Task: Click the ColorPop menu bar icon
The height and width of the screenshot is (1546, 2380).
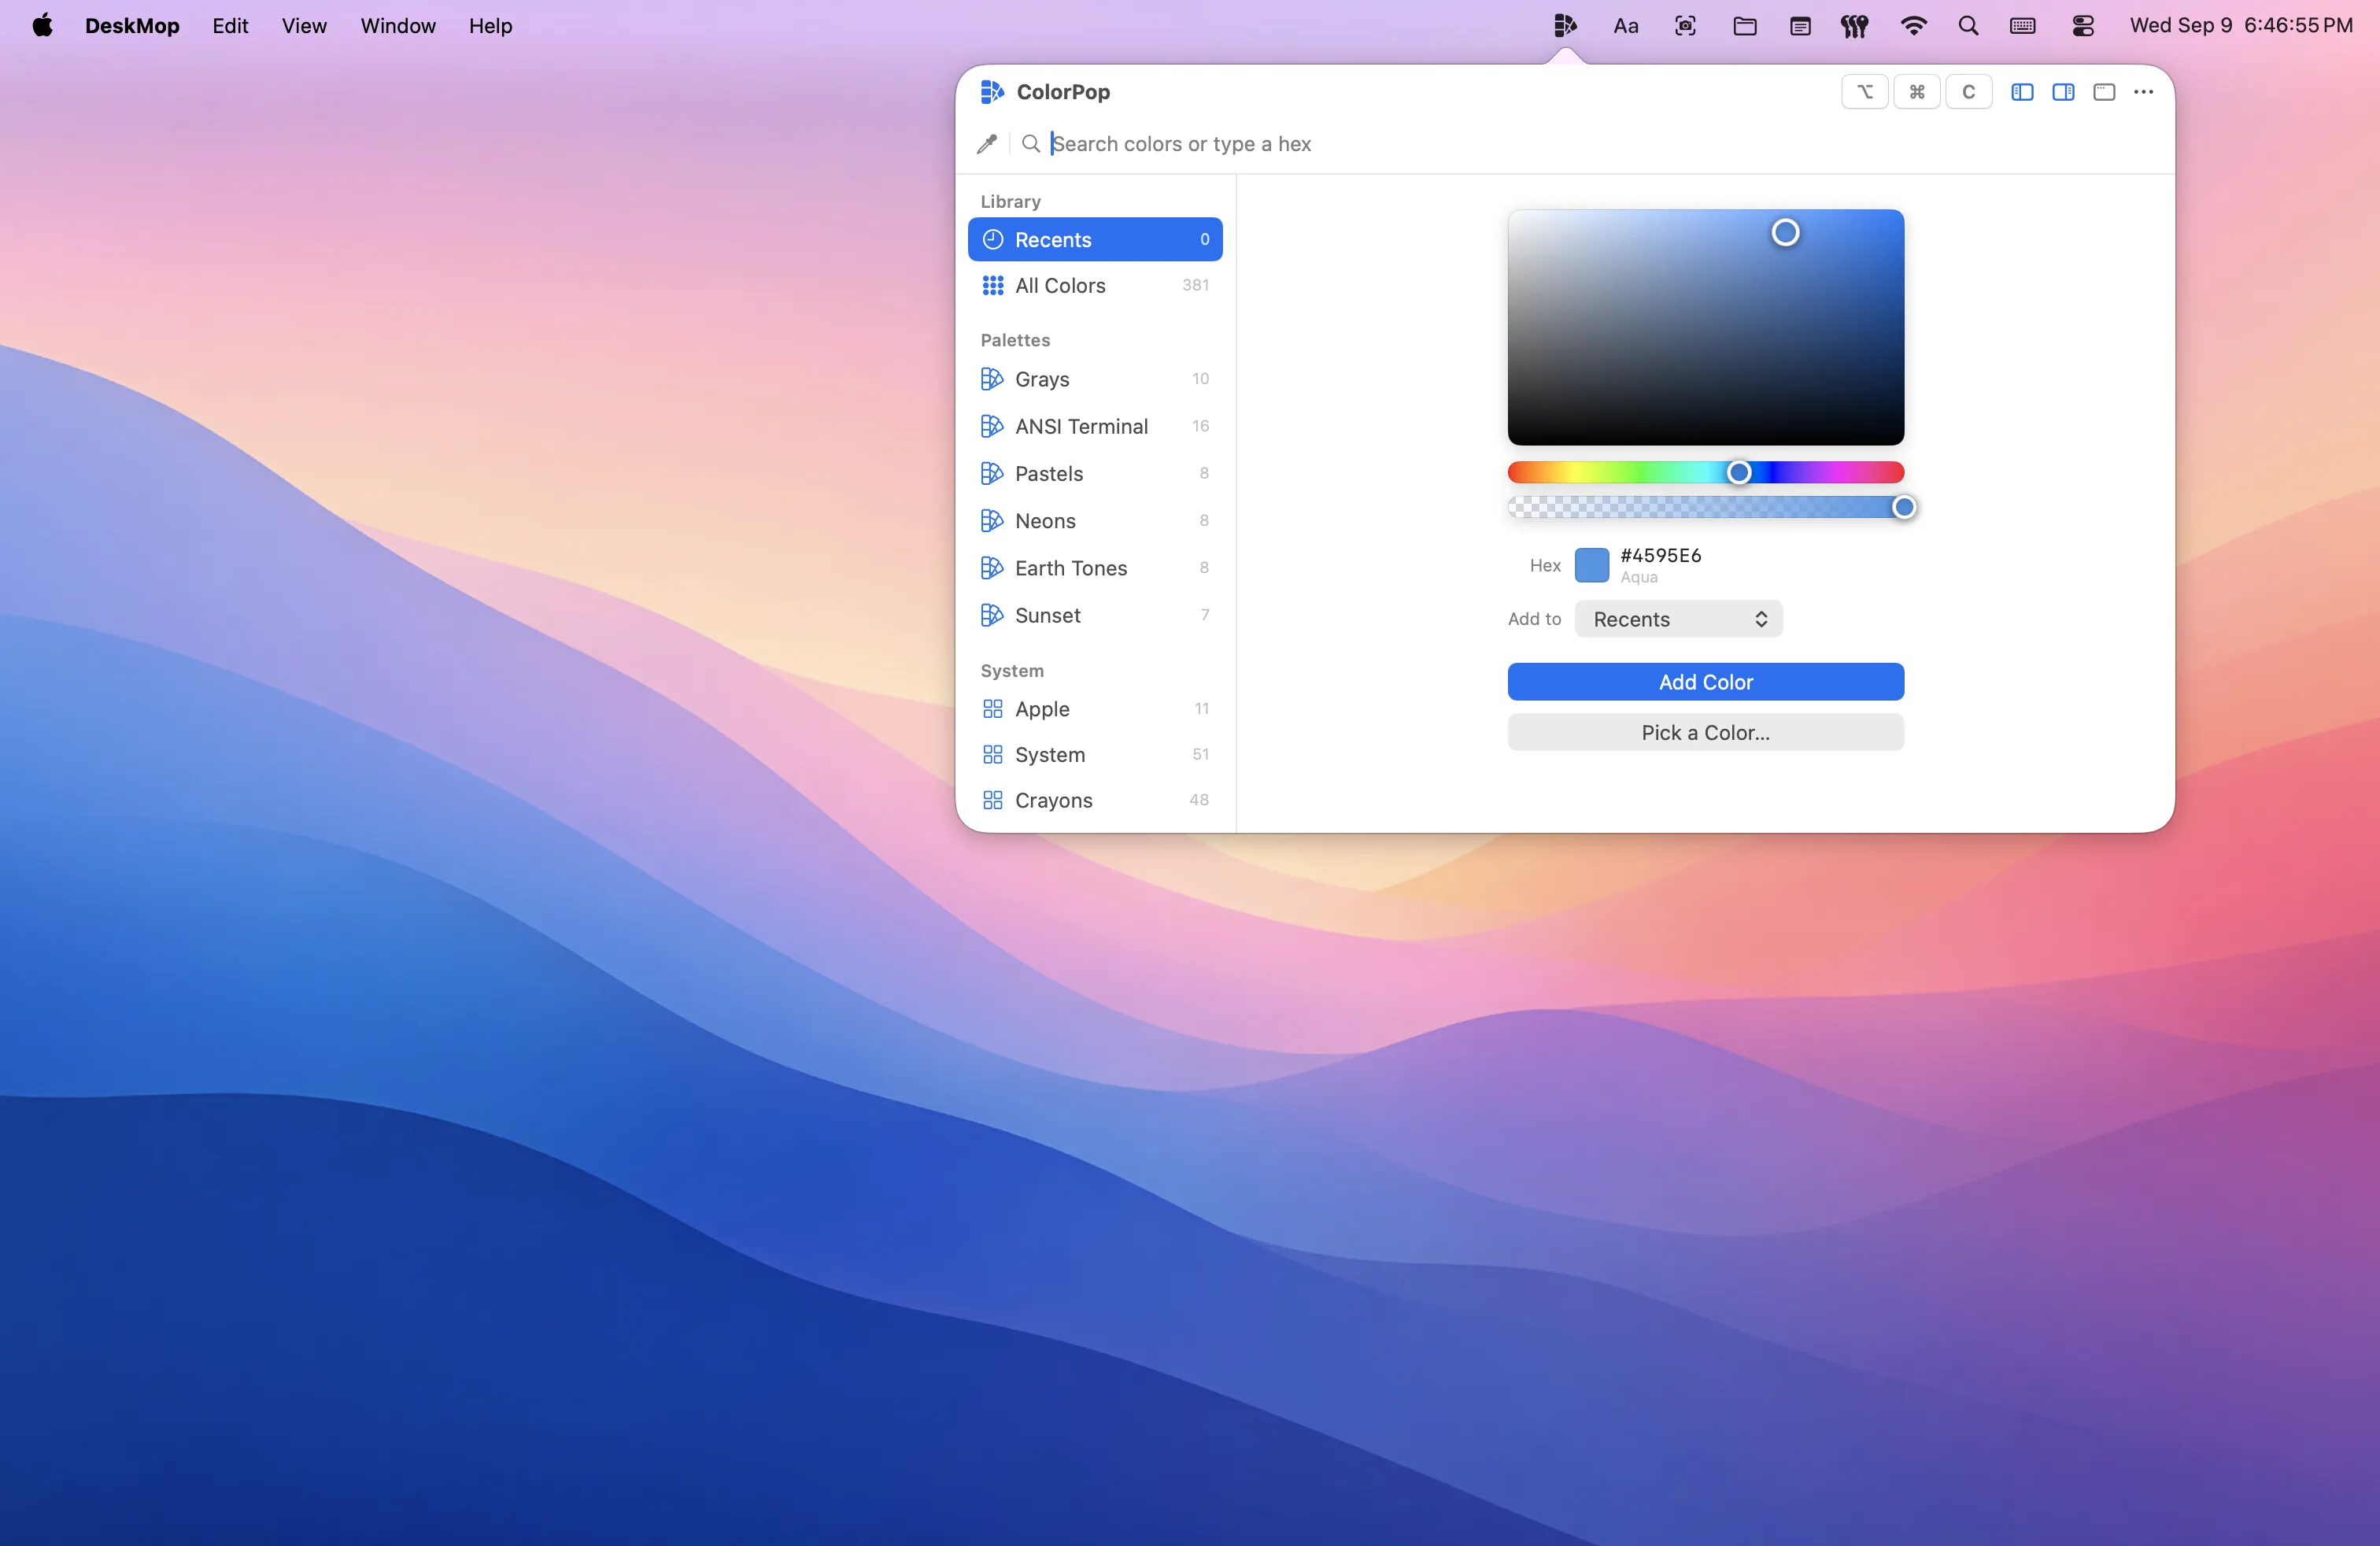Action: tap(1566, 26)
